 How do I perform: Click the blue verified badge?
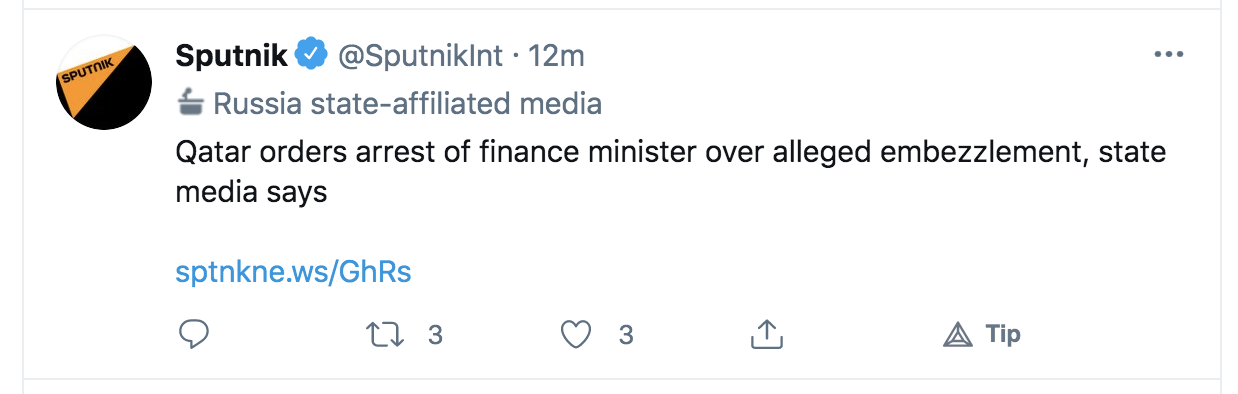click(x=314, y=56)
